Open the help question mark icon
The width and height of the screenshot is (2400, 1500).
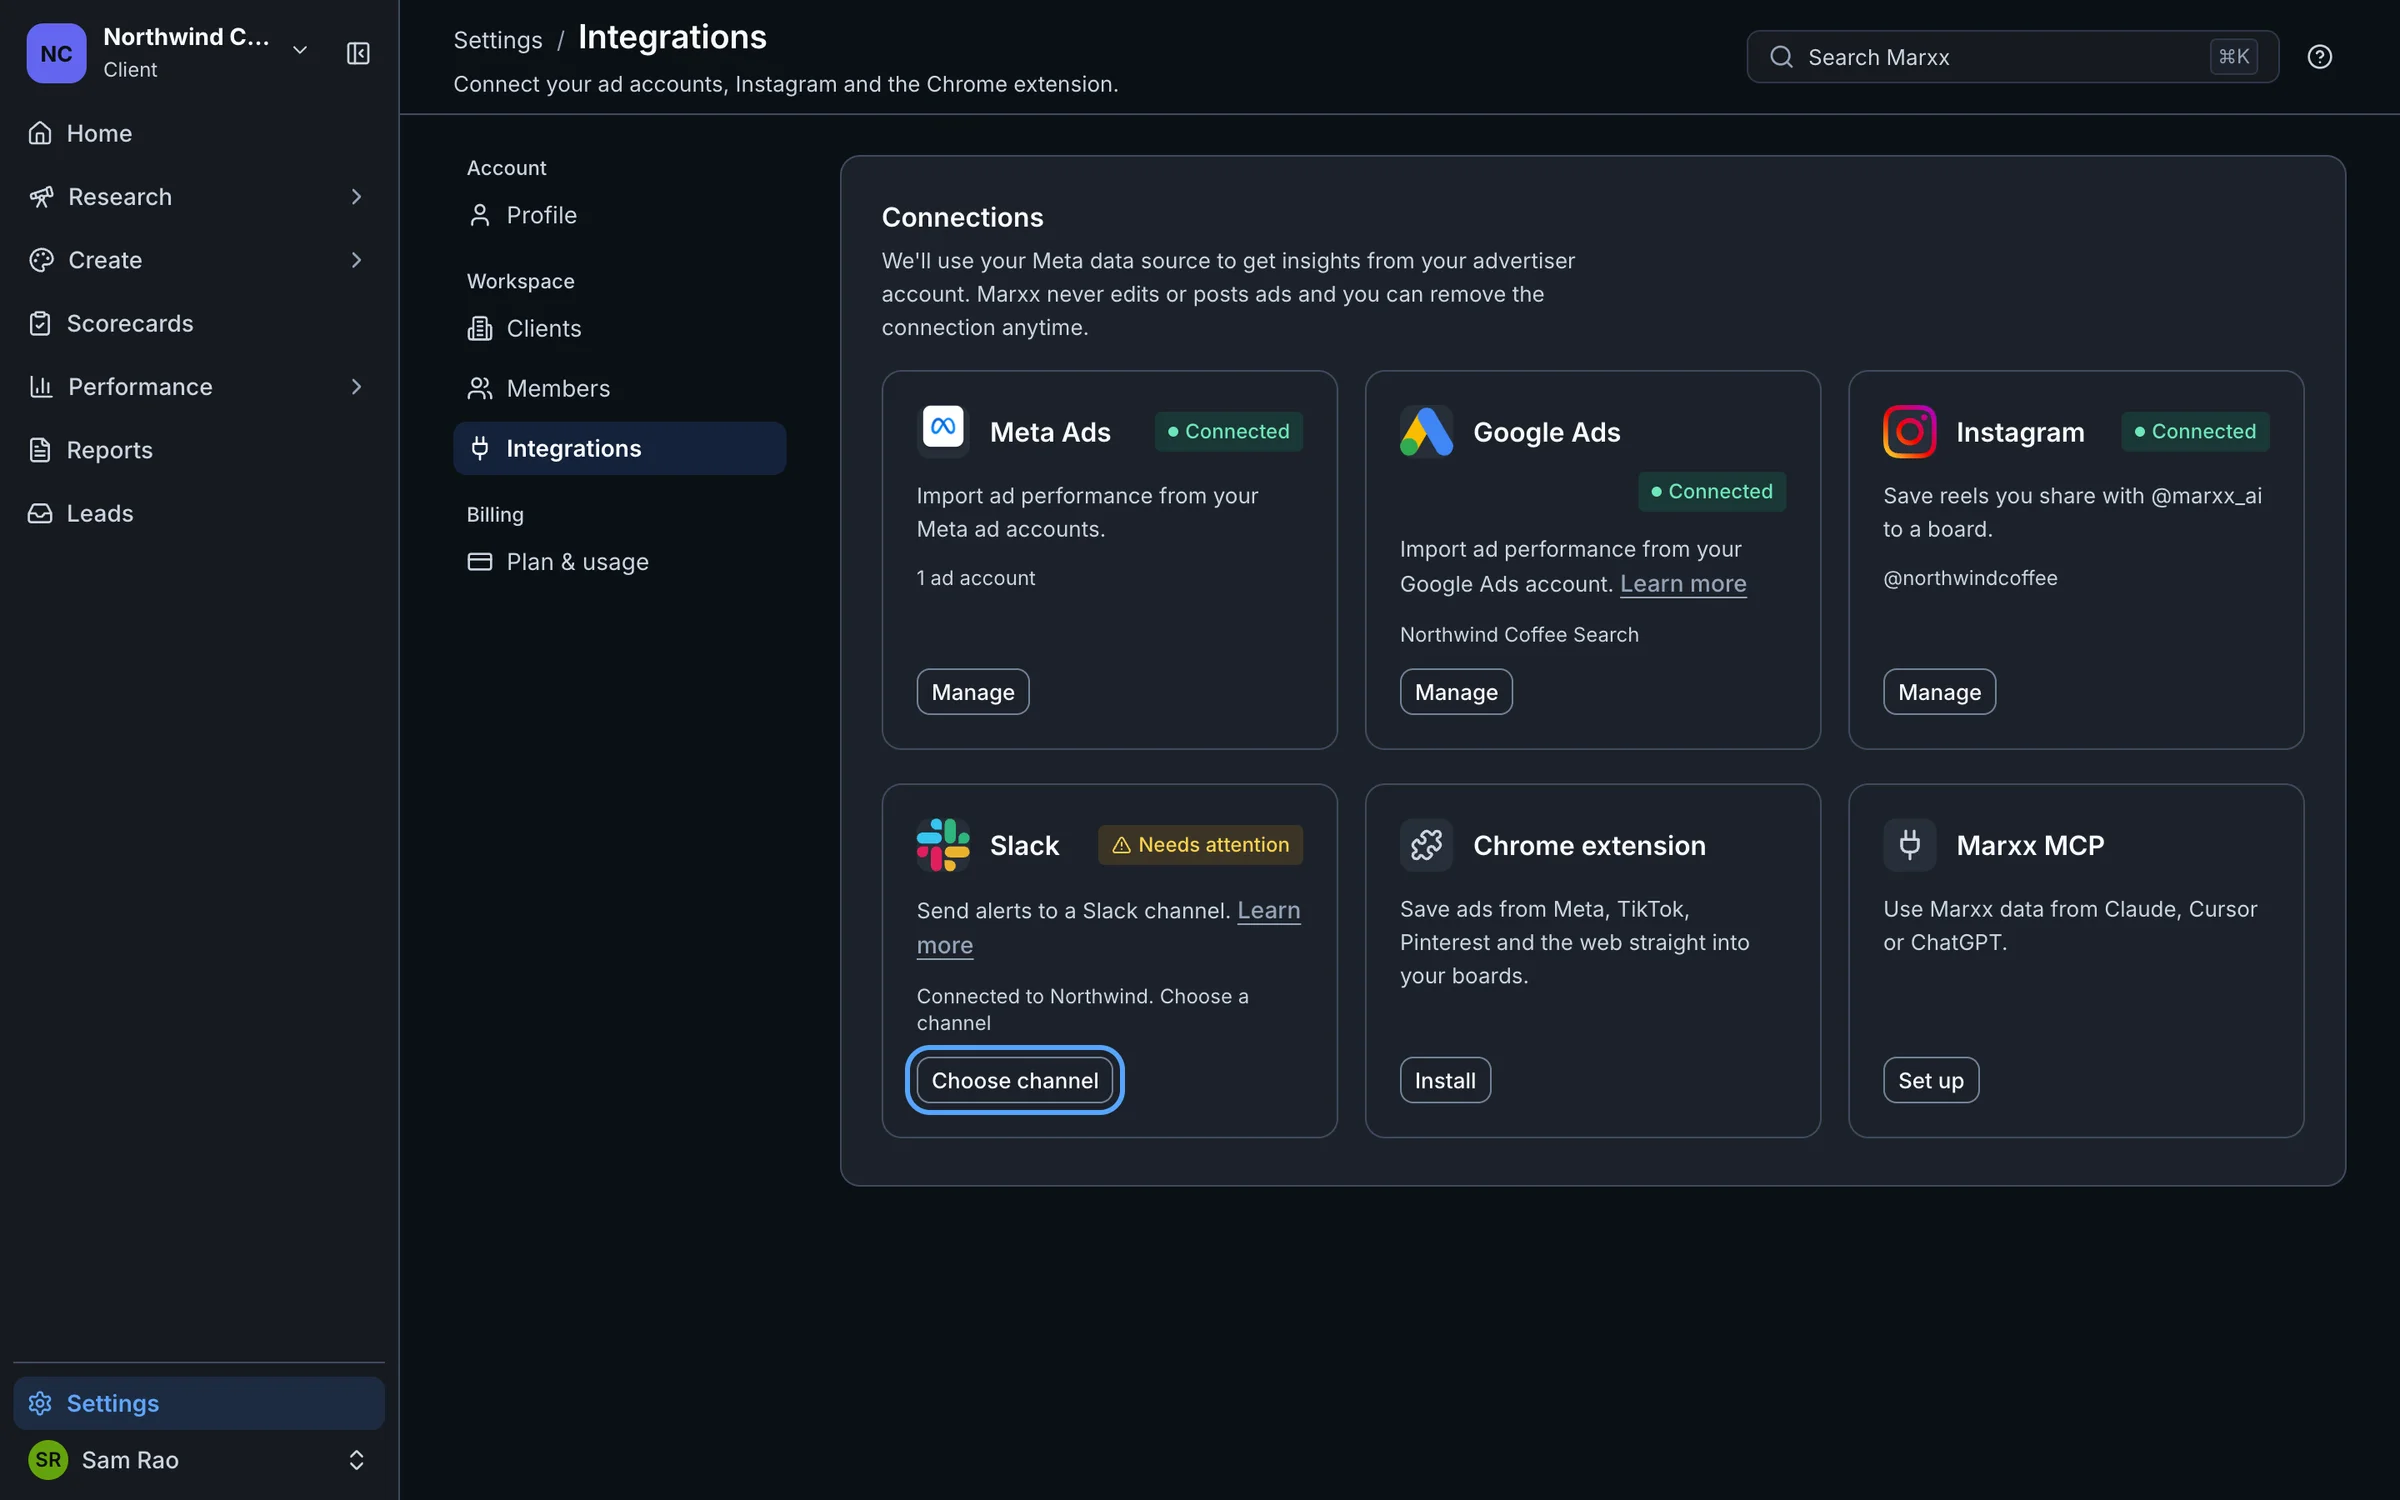(2320, 57)
